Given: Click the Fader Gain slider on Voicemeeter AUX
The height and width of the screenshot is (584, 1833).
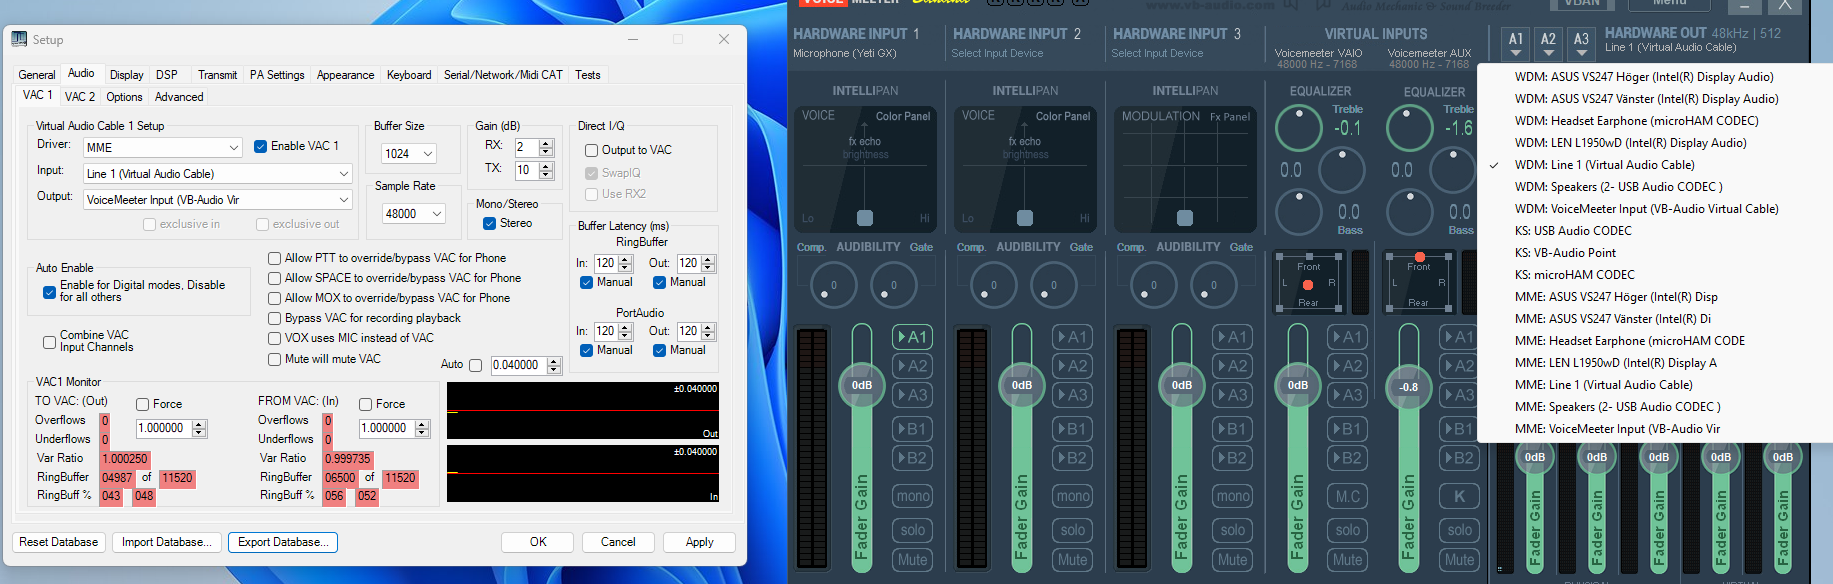Looking at the screenshot, I should coord(1409,448).
